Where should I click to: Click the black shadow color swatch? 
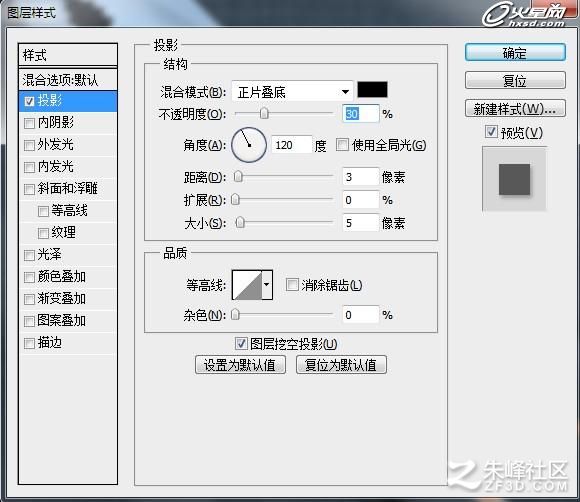pos(372,90)
